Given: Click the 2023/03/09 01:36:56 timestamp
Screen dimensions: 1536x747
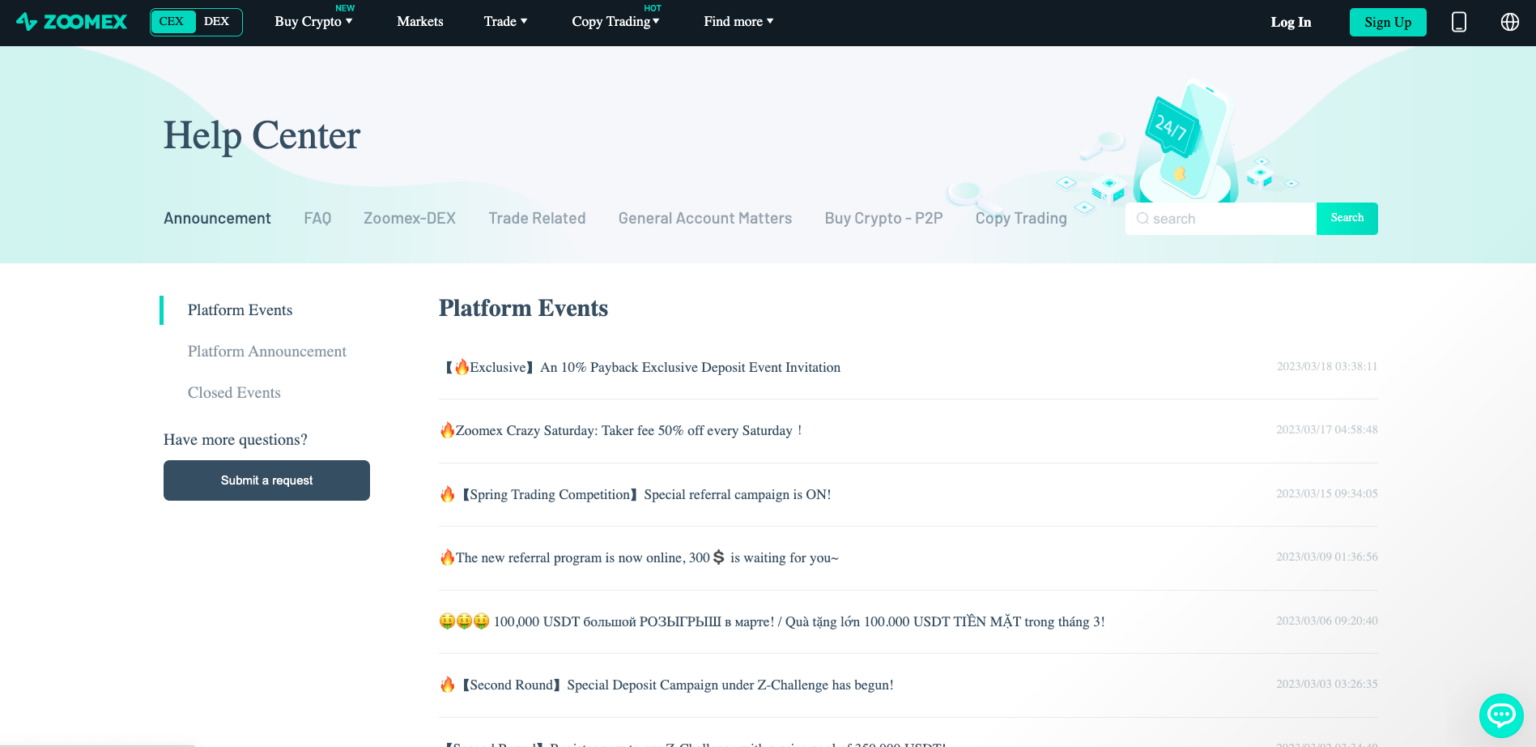Looking at the screenshot, I should pyautogui.click(x=1327, y=557).
